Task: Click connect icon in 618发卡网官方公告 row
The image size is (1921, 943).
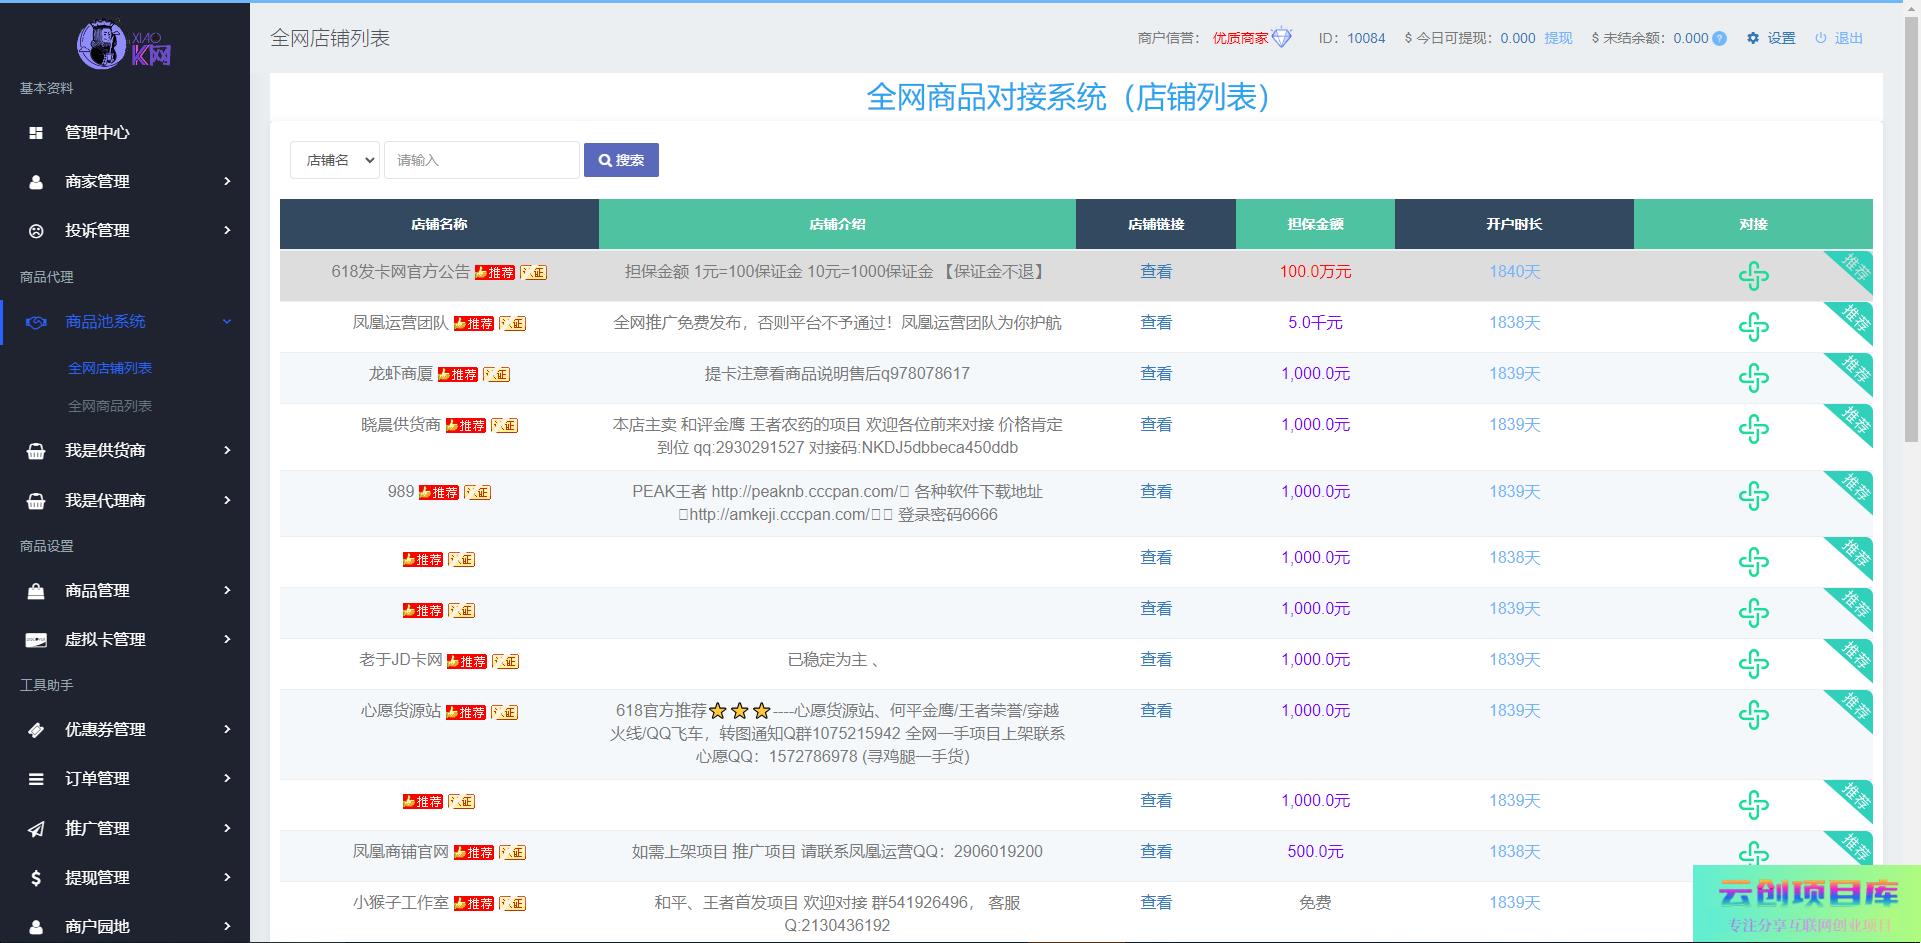Action: (1753, 276)
